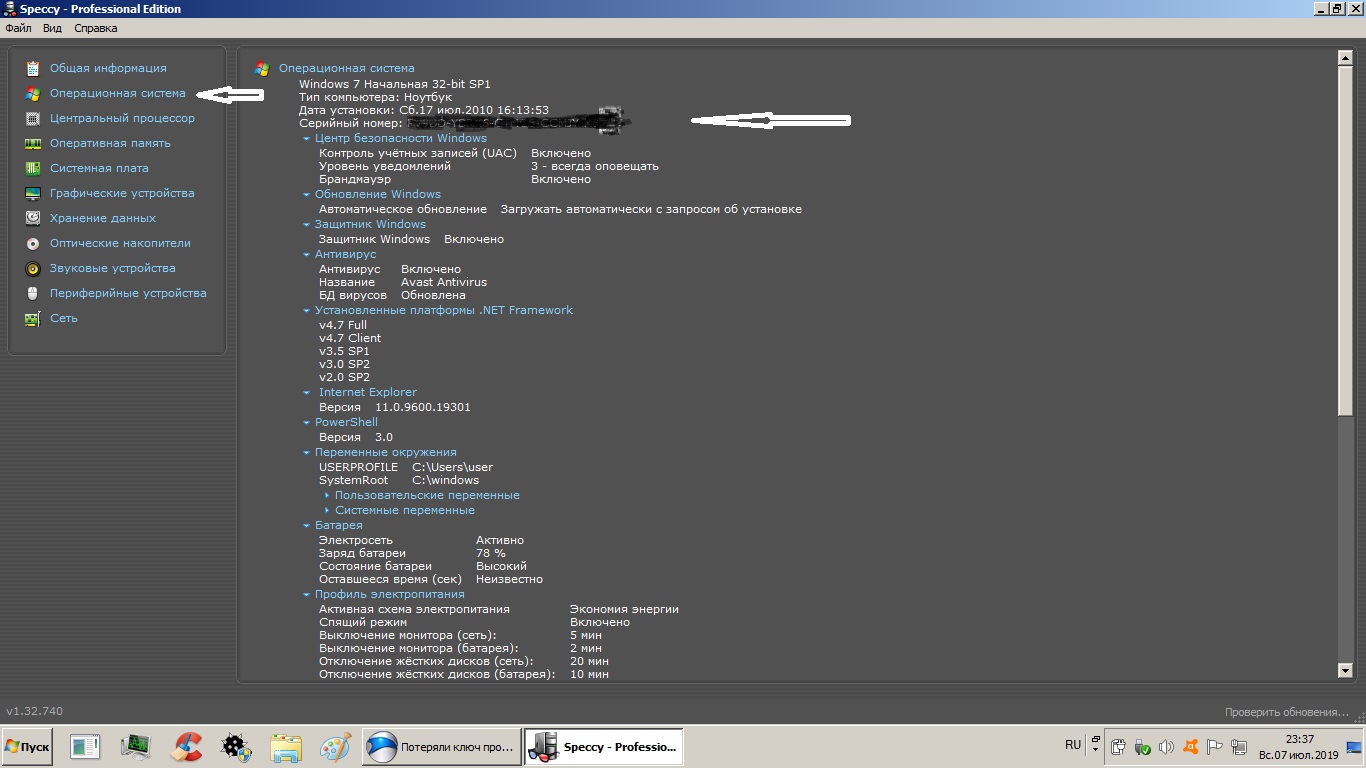Click the volume speaker tray icon

pos(1166,747)
